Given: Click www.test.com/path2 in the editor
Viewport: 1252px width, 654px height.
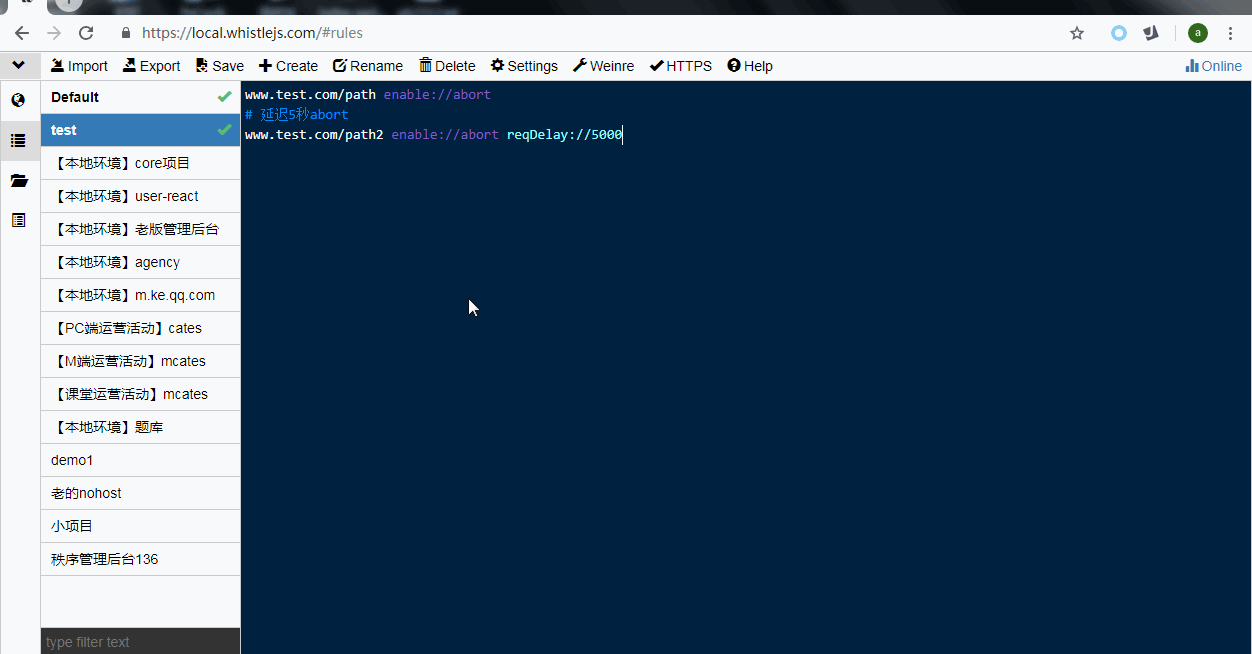Looking at the screenshot, I should point(314,135).
